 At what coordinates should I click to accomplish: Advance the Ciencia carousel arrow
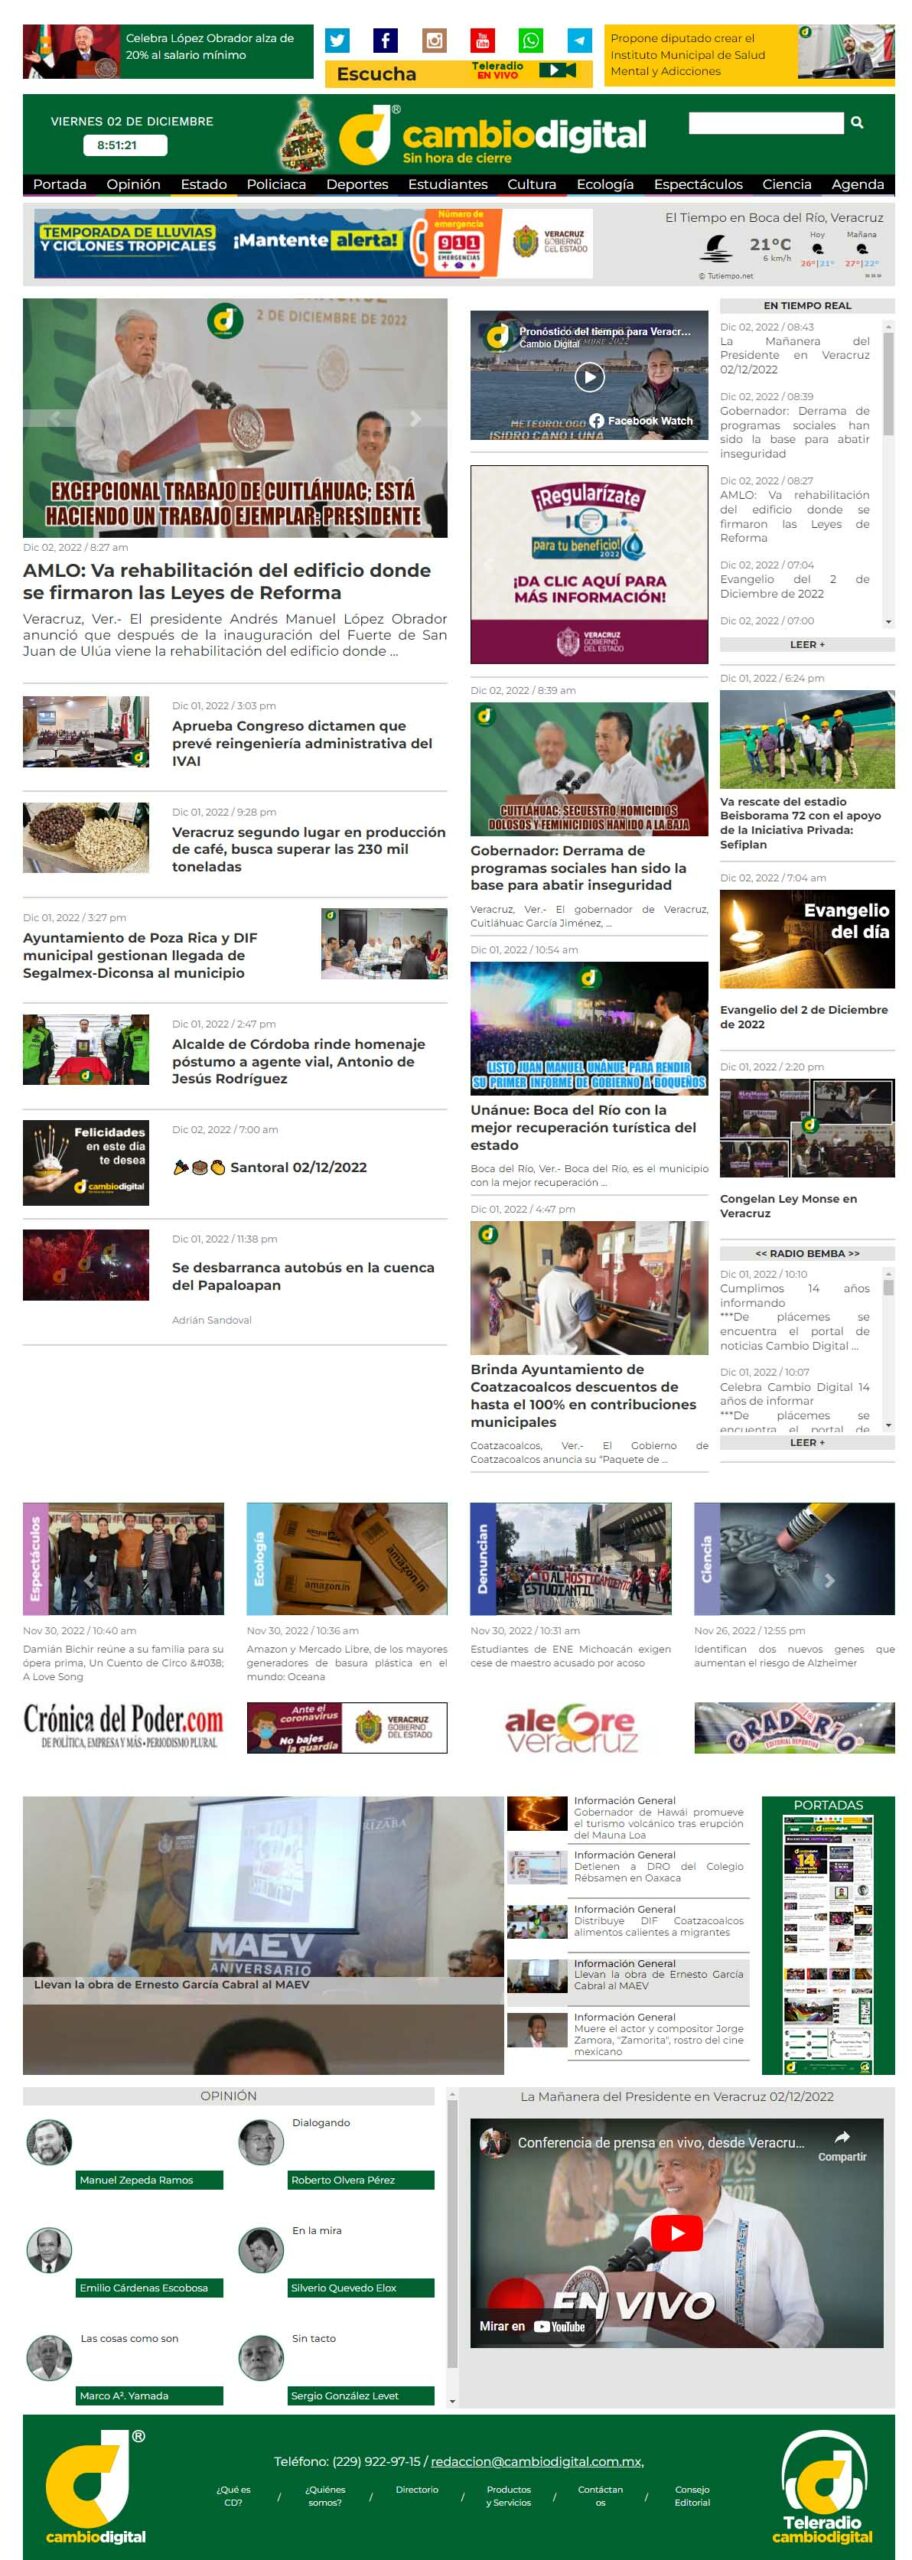[x=828, y=1580]
